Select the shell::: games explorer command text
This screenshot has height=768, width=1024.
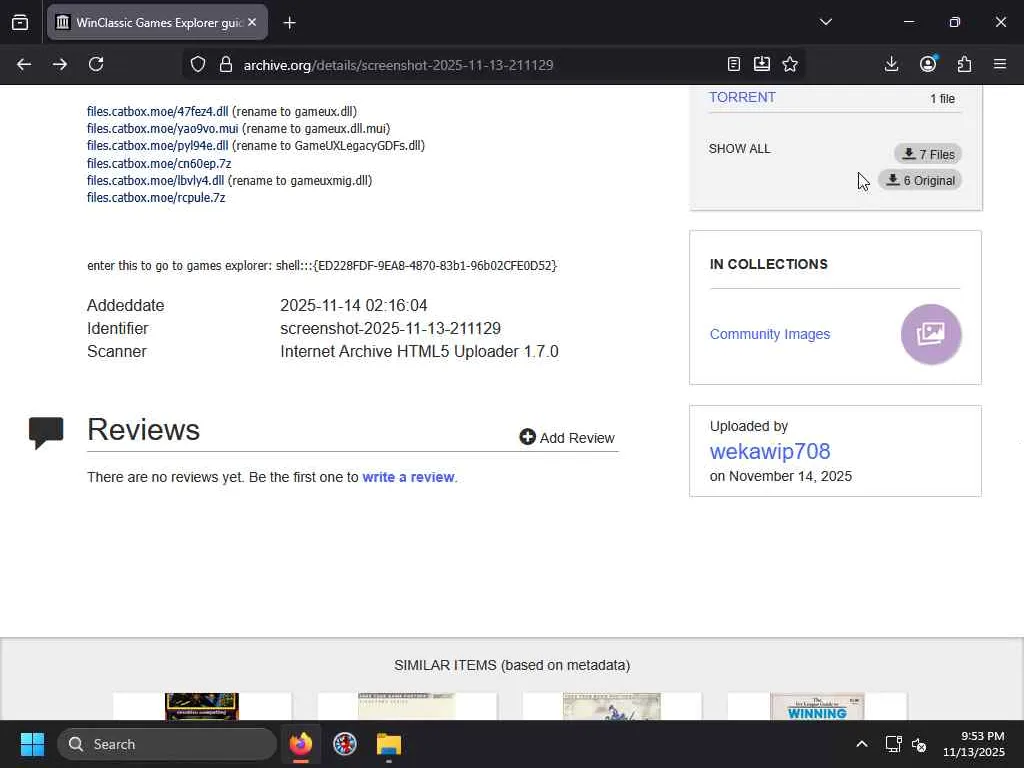417,266
